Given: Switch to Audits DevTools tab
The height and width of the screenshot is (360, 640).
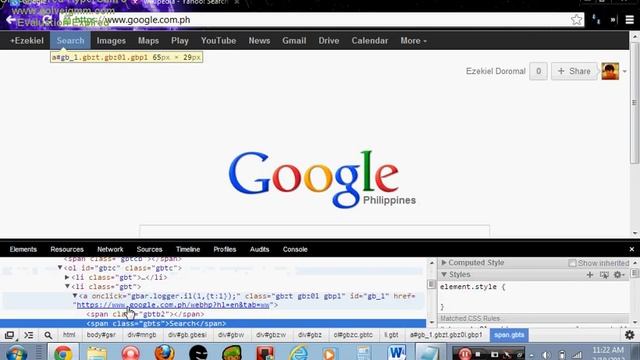Looking at the screenshot, I should point(259,249).
